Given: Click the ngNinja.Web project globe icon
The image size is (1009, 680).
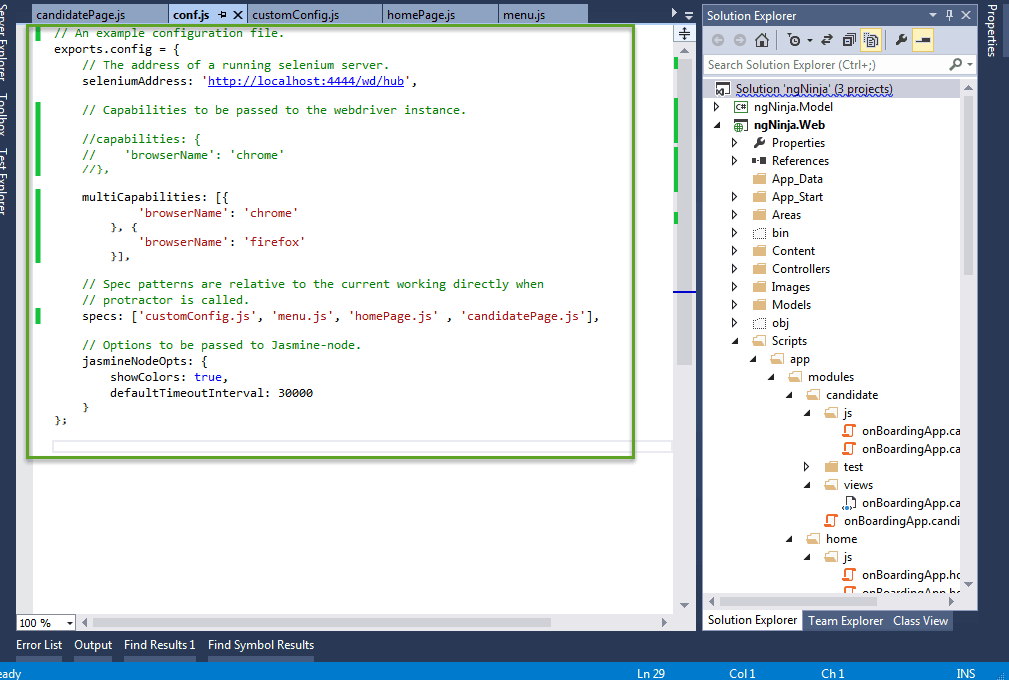Looking at the screenshot, I should pyautogui.click(x=741, y=125).
